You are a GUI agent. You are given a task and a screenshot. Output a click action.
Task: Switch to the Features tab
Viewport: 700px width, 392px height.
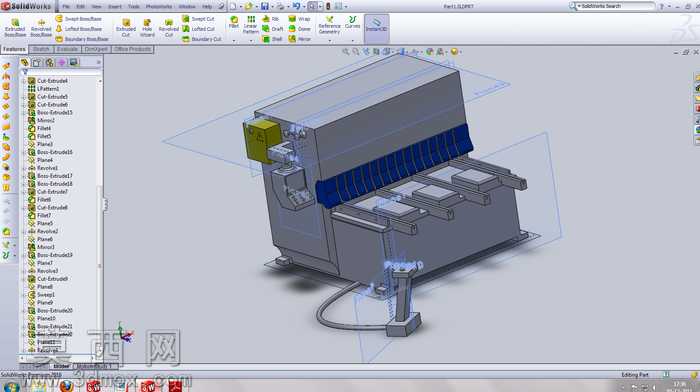(x=14, y=49)
